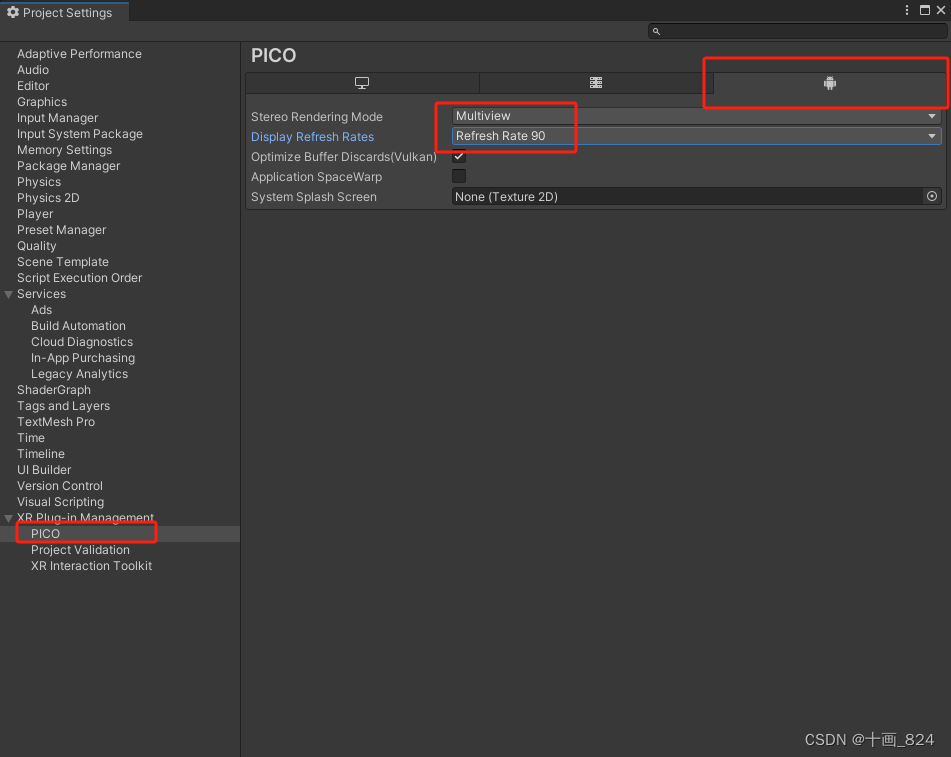Image resolution: width=951 pixels, height=757 pixels.
Task: Open Build Automation under Services
Action: [x=78, y=326]
